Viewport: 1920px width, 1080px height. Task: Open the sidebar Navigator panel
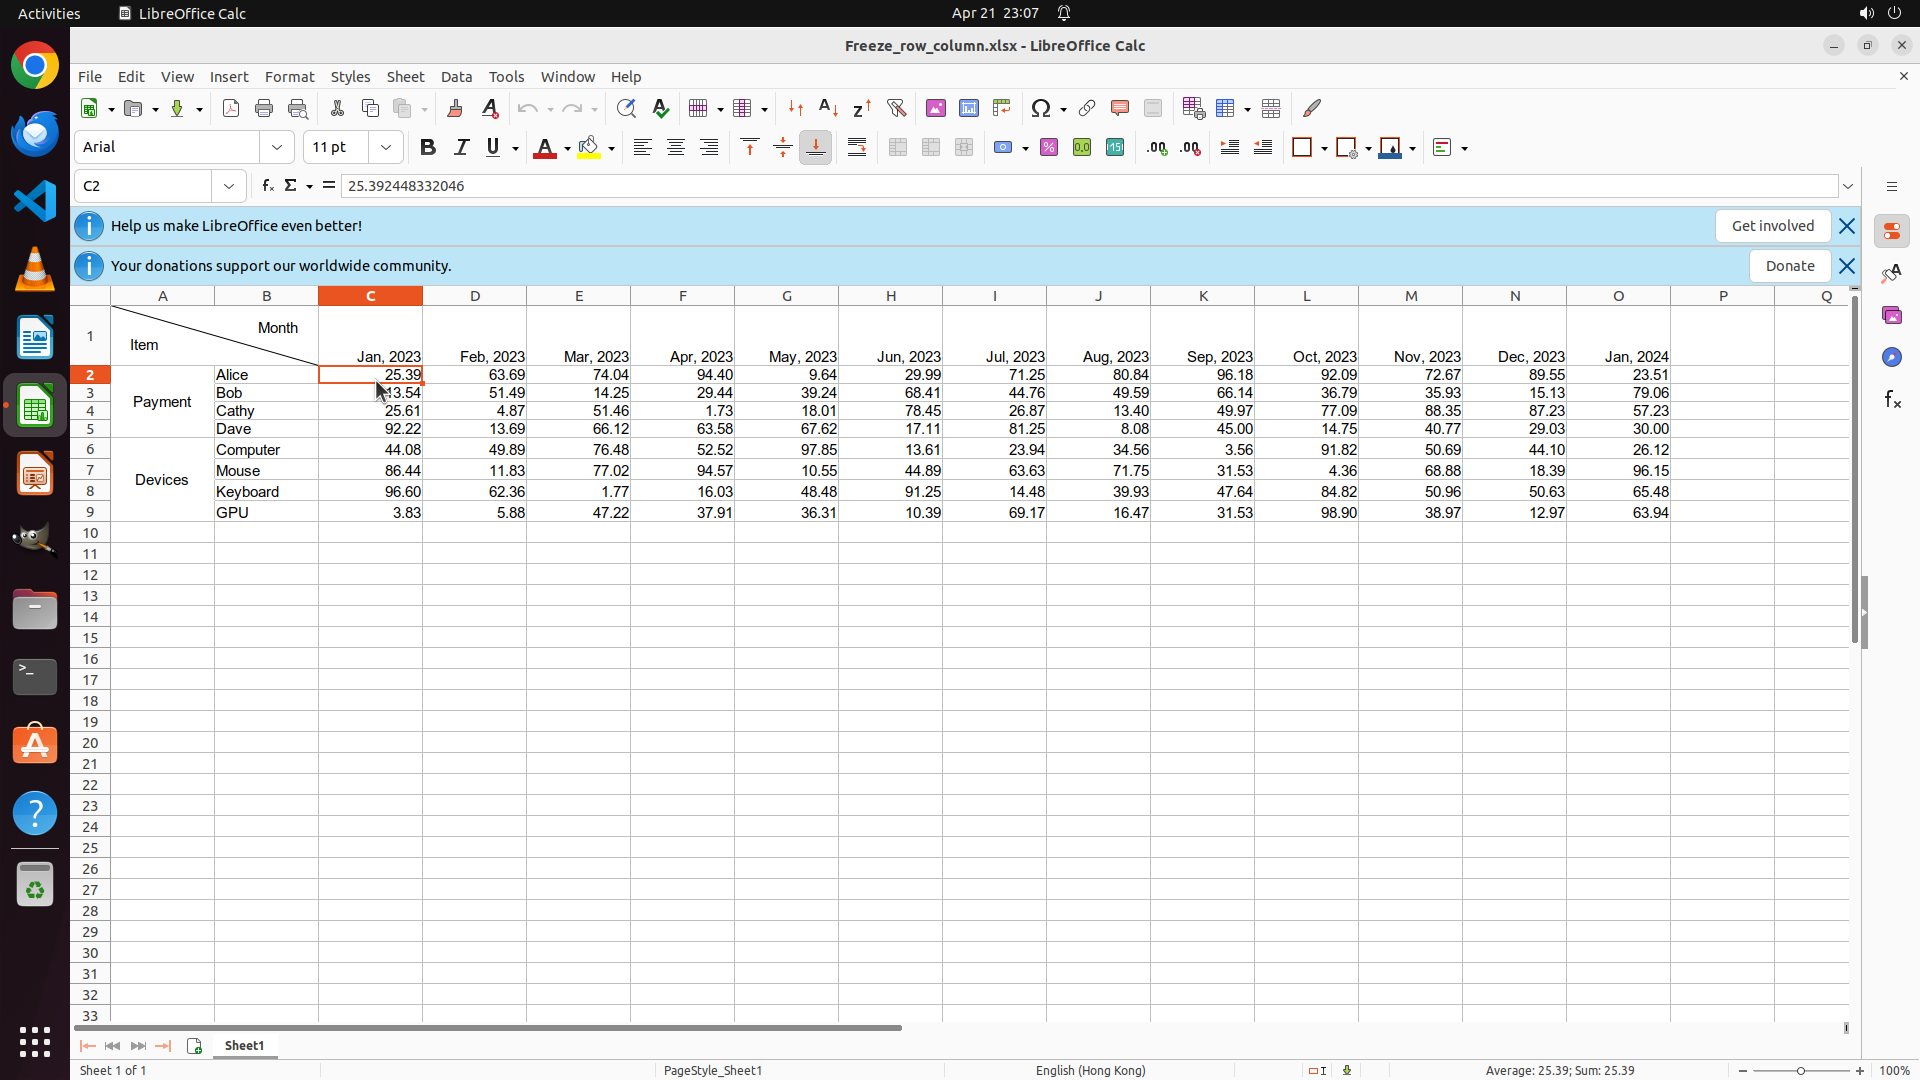tap(1891, 357)
